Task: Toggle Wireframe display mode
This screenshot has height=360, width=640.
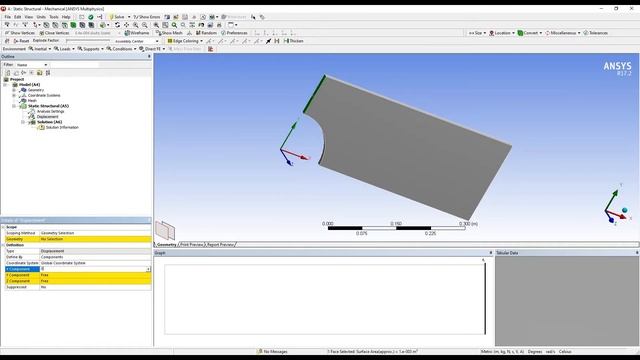Action: point(137,33)
